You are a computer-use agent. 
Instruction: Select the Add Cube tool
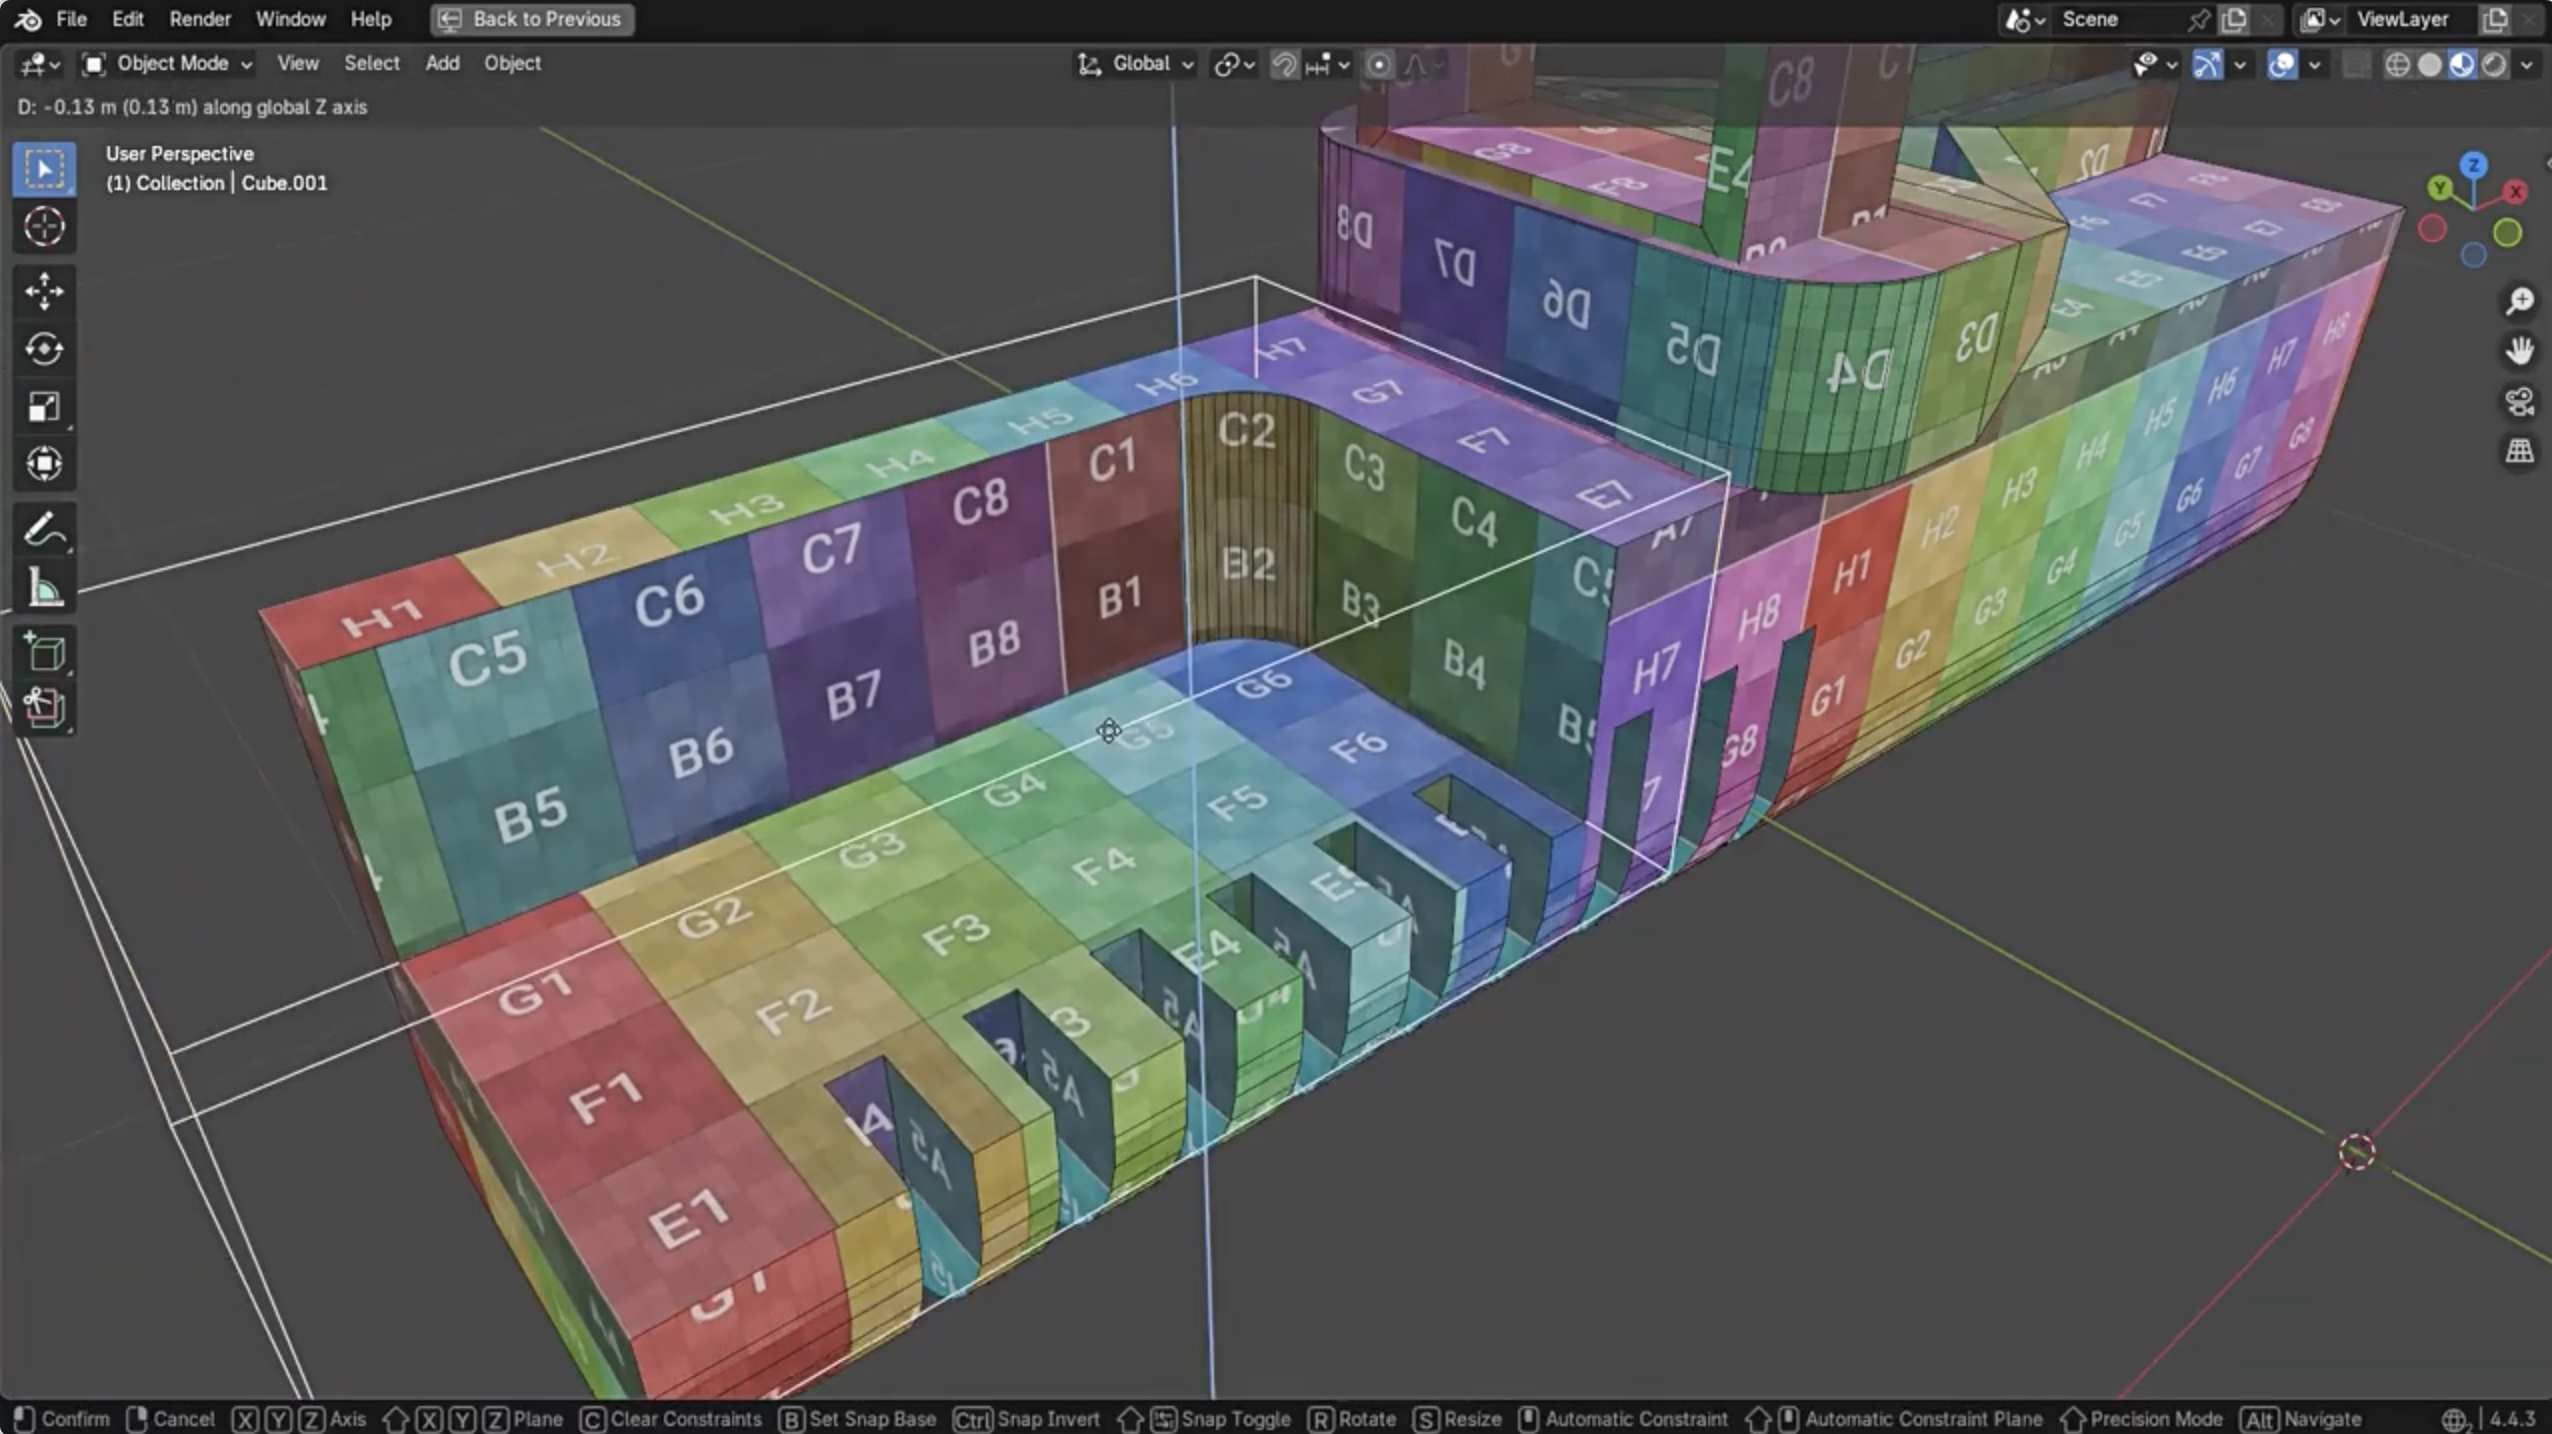coord(44,652)
